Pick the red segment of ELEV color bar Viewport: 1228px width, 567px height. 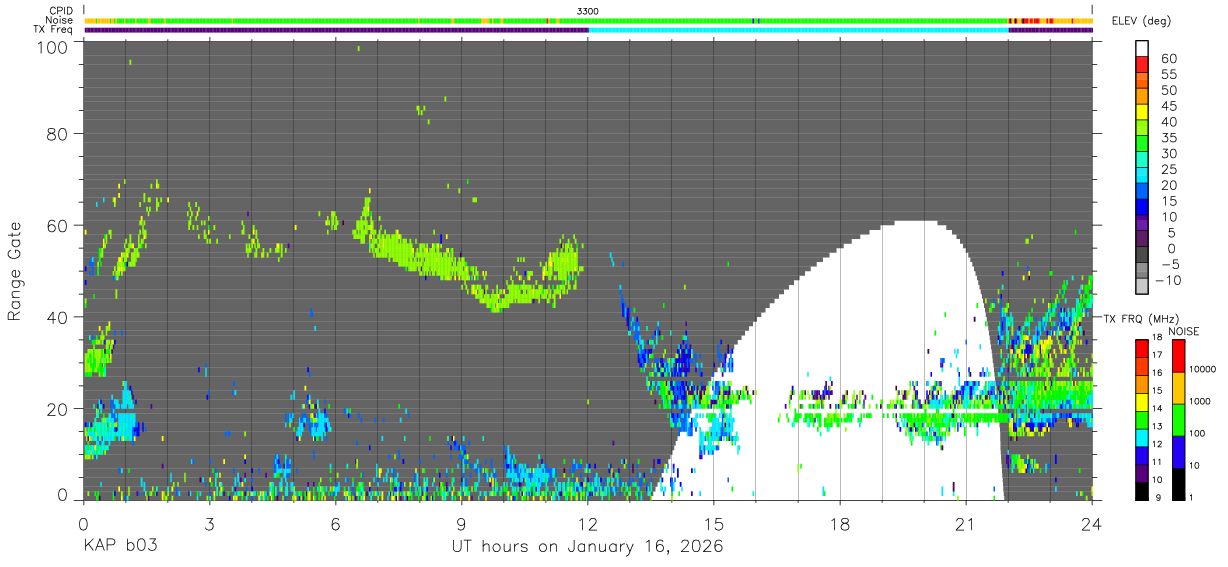pyautogui.click(x=1142, y=65)
